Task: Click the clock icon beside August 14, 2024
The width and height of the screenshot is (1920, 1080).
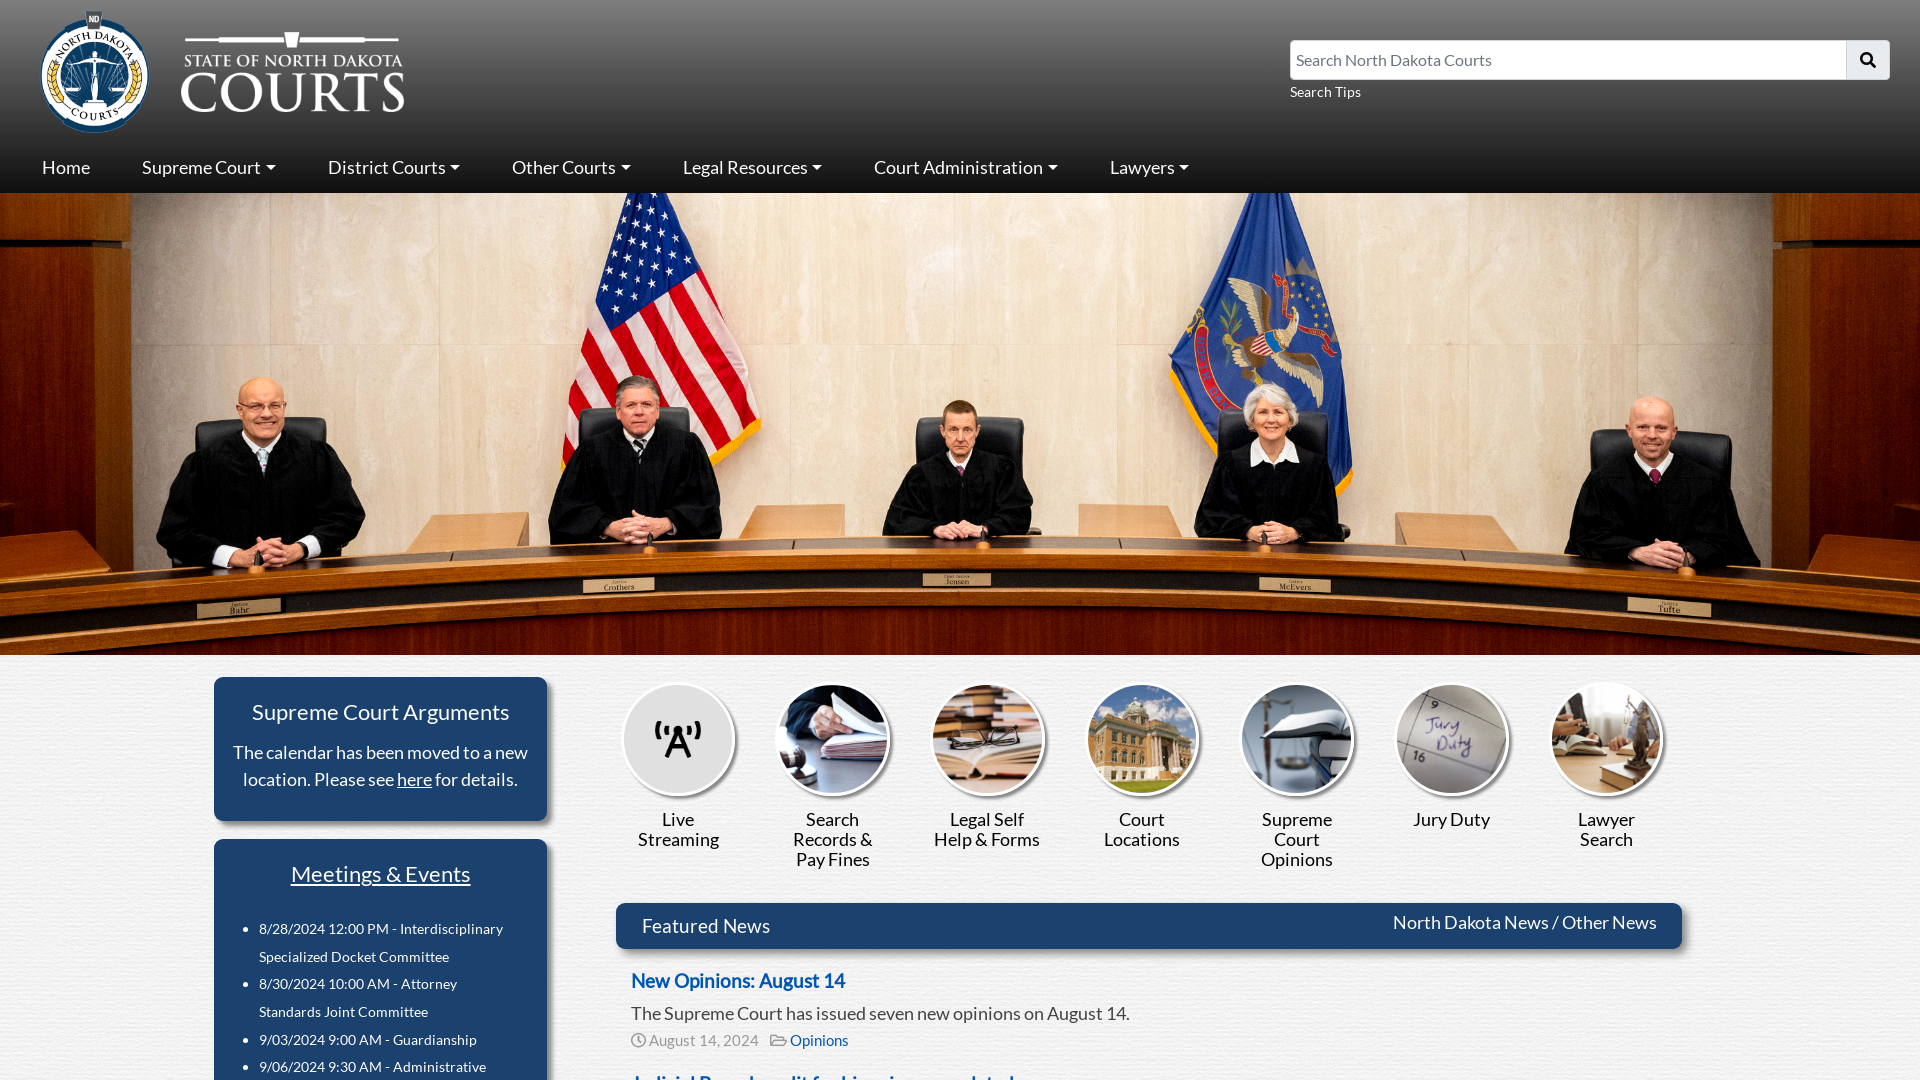Action: (x=638, y=1041)
